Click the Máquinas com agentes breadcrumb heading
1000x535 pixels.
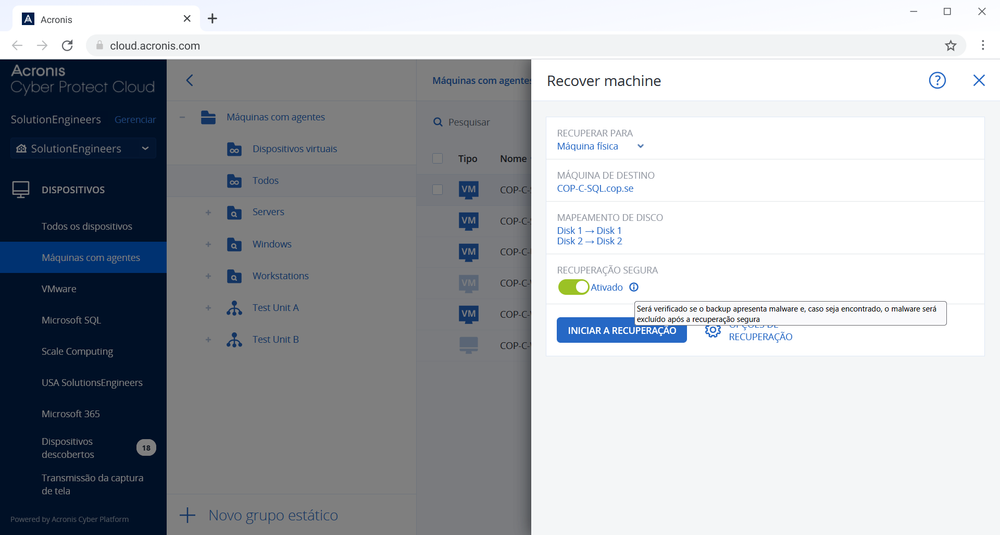point(482,80)
